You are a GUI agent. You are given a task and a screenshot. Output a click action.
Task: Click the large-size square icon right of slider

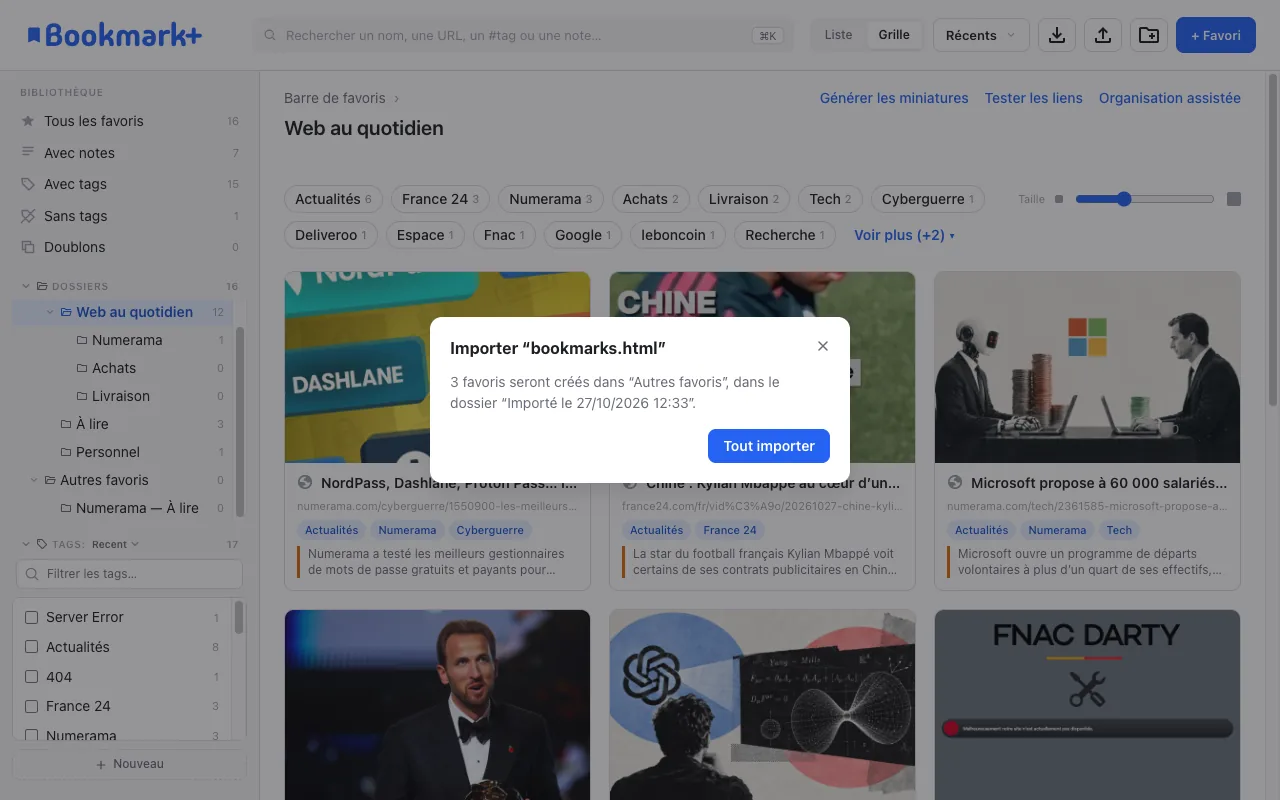[1234, 199]
